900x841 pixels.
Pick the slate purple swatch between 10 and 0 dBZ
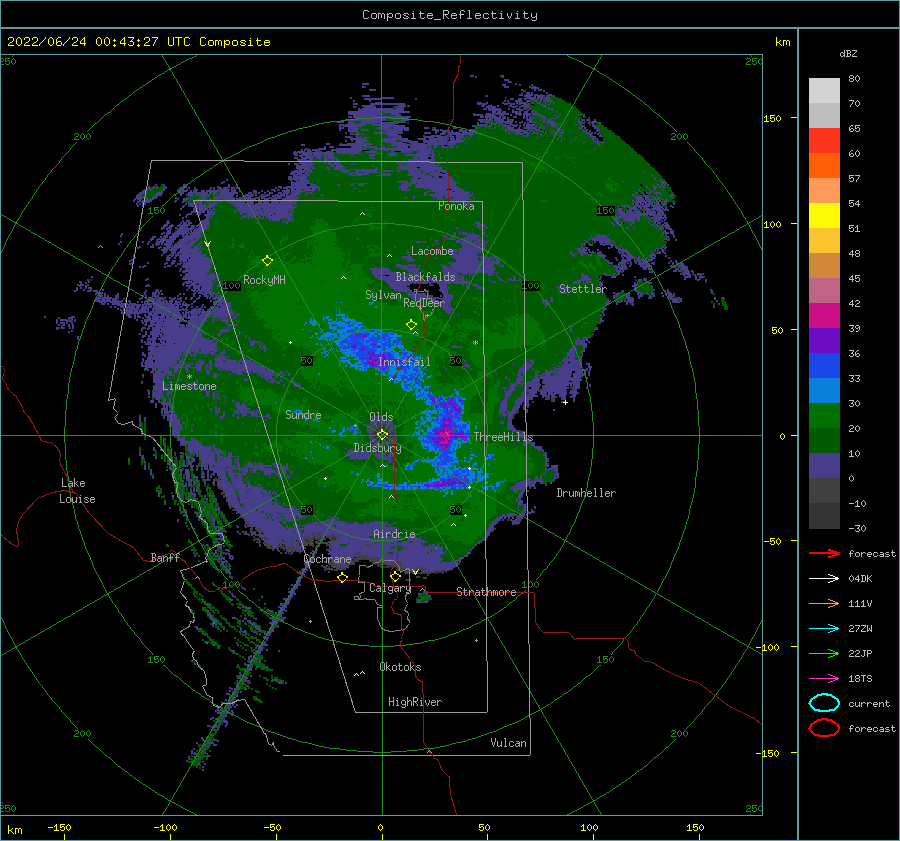coord(824,466)
